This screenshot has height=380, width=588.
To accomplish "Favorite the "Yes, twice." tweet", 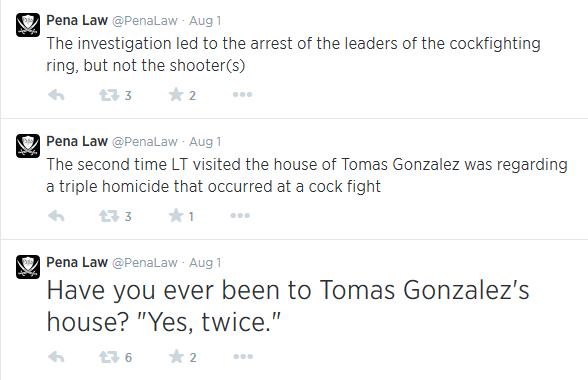I will [176, 356].
